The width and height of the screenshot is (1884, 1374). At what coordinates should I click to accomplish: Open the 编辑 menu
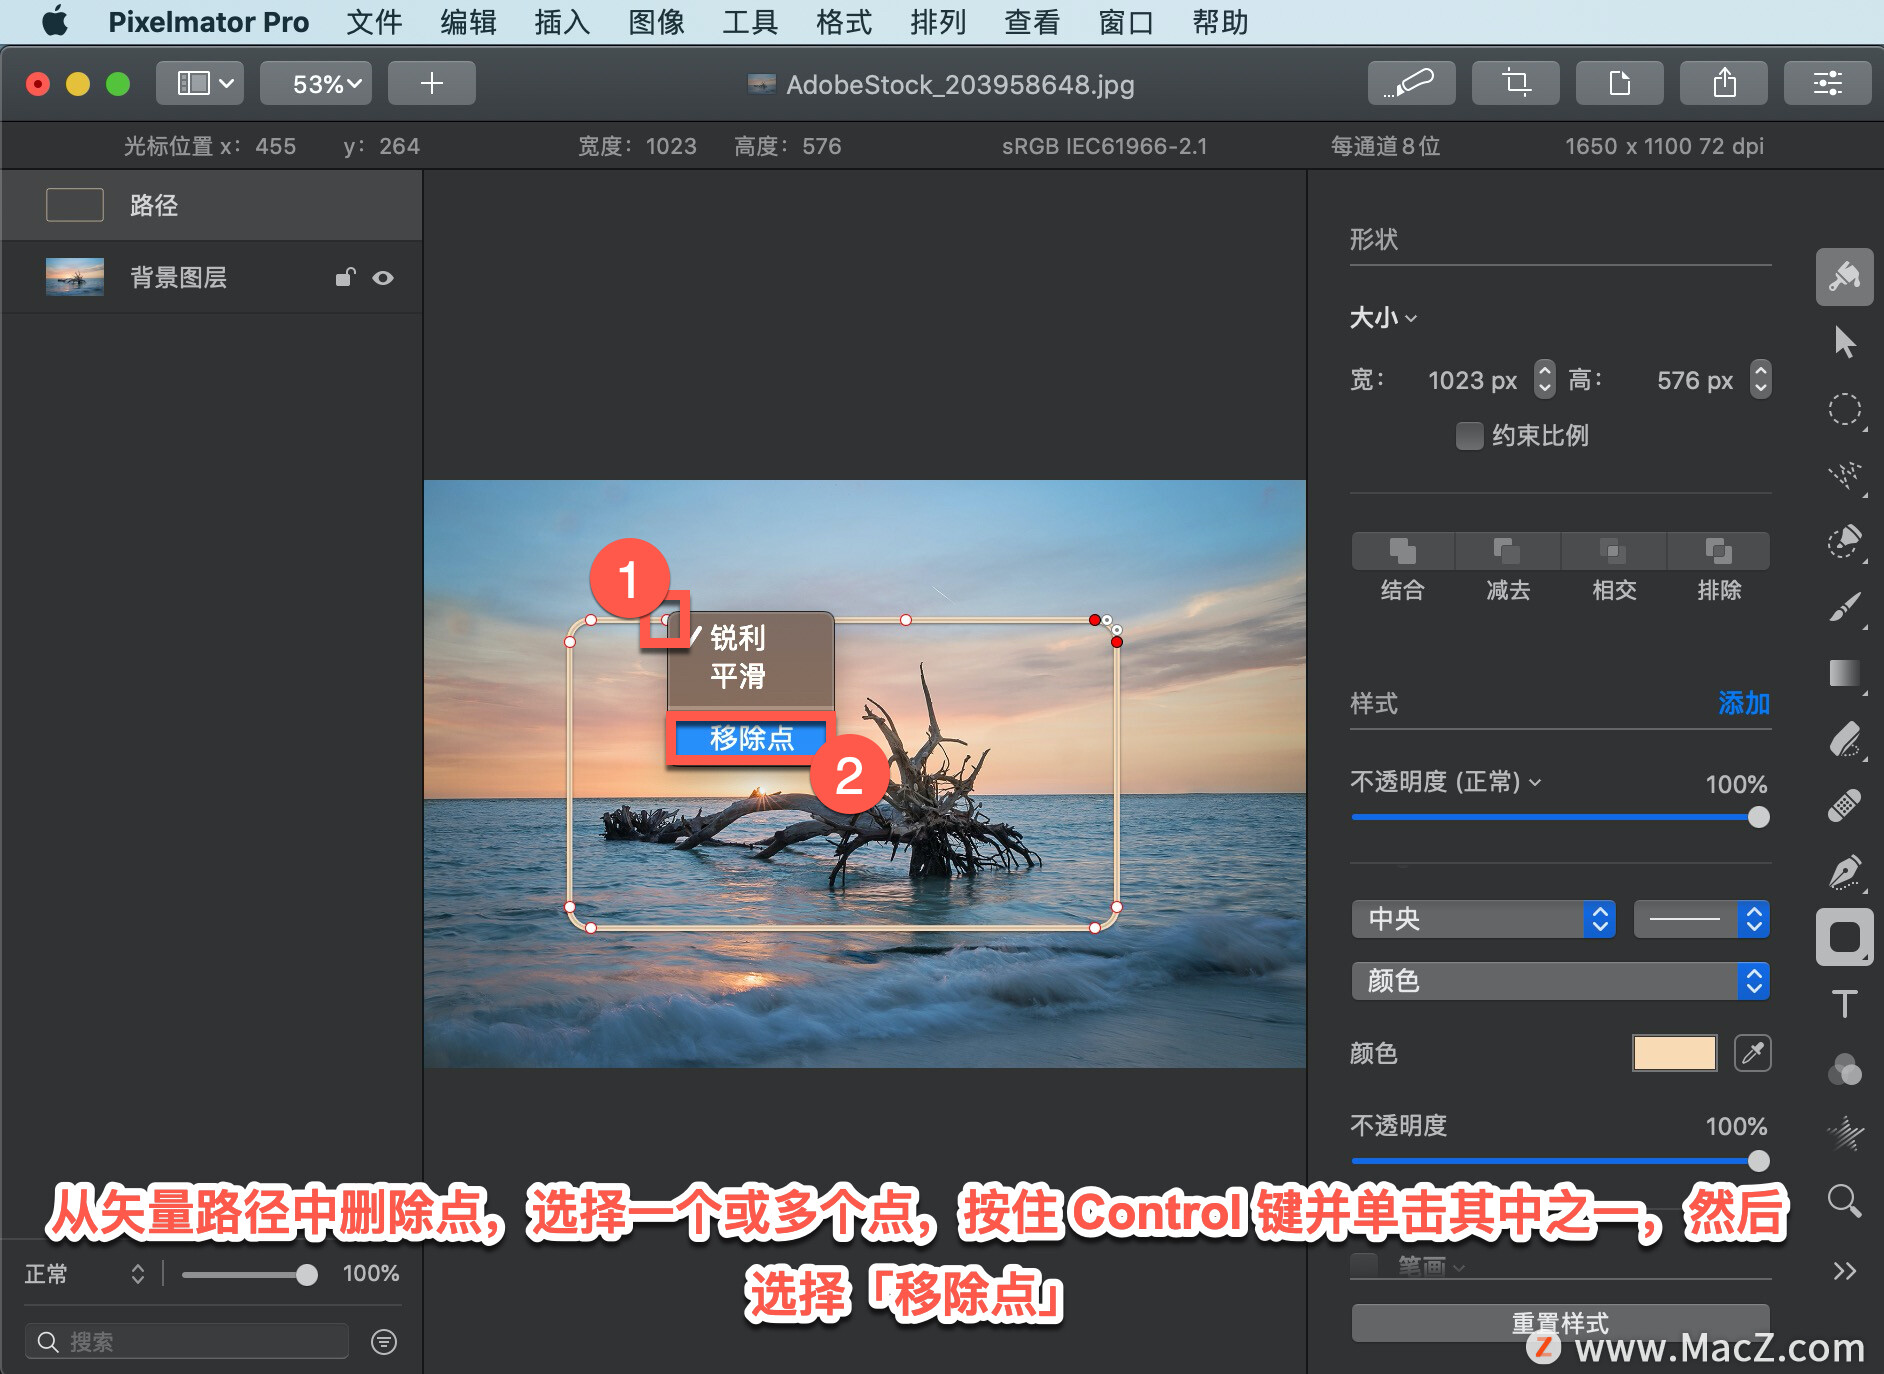468,22
